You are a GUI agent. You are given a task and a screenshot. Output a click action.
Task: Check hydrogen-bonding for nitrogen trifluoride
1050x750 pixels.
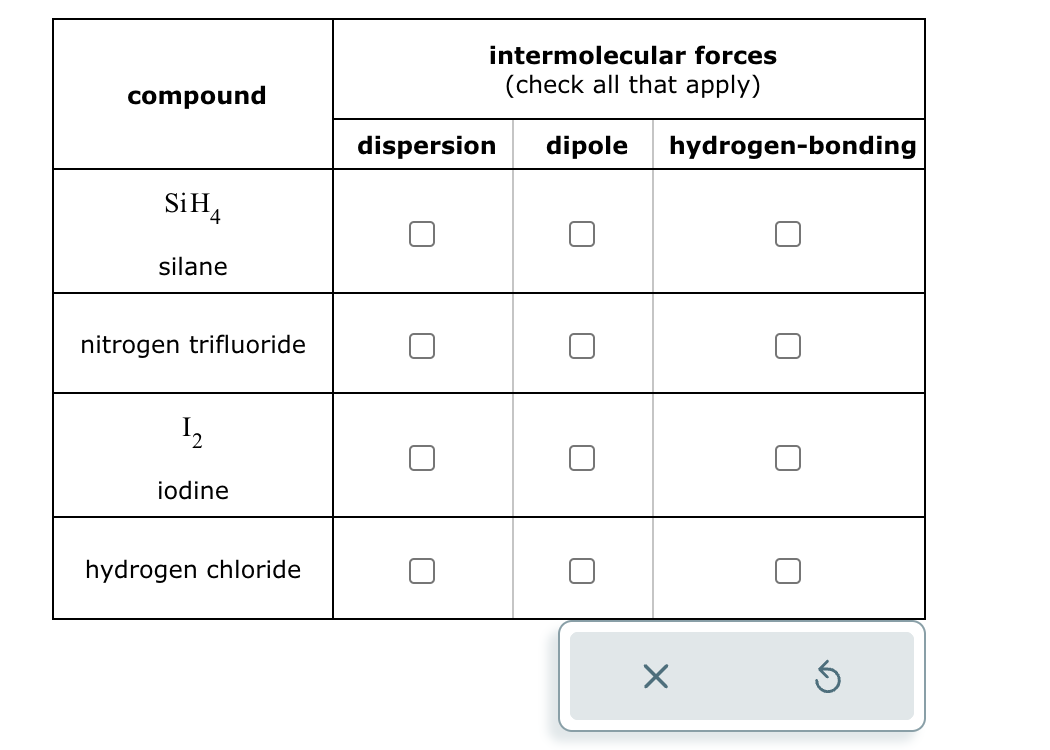click(788, 345)
